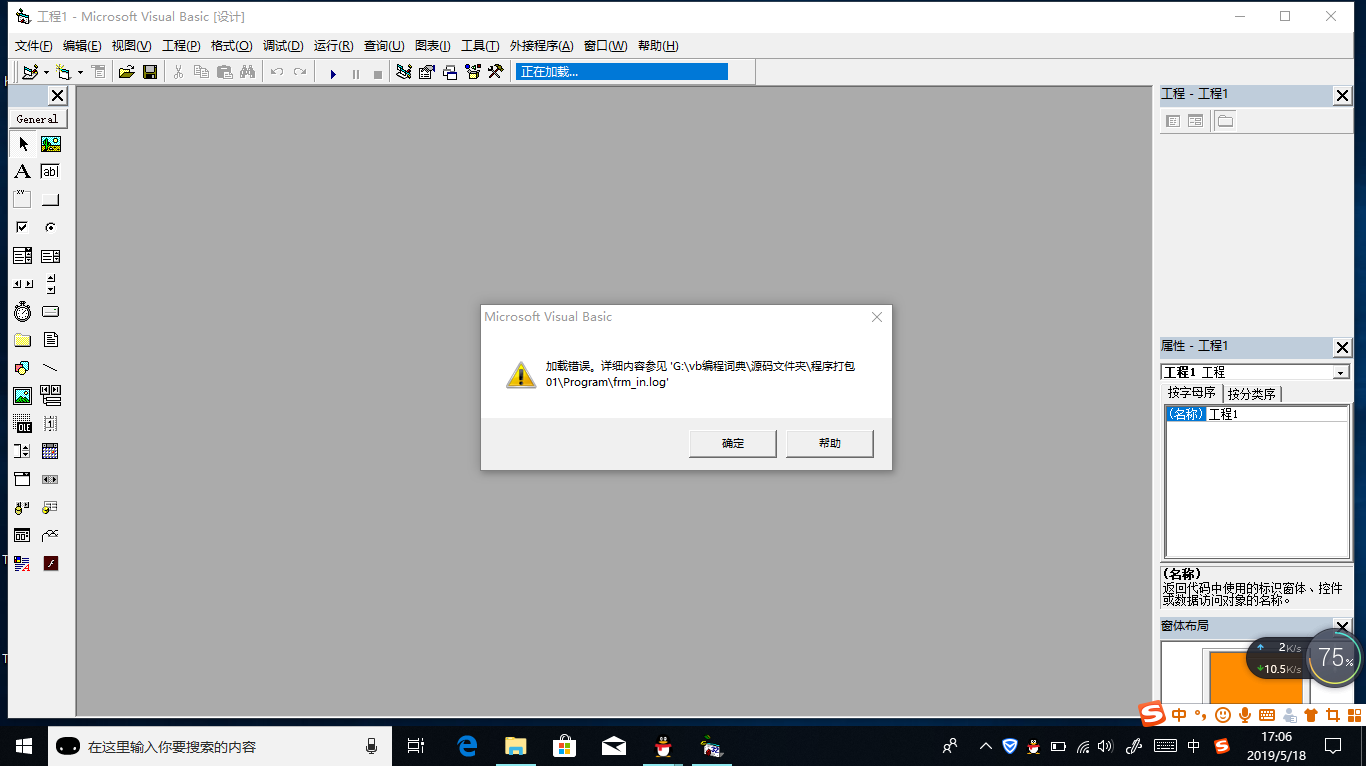Screen dimensions: 1366x766
Task: Select the CheckBox control tool
Action: 23,228
